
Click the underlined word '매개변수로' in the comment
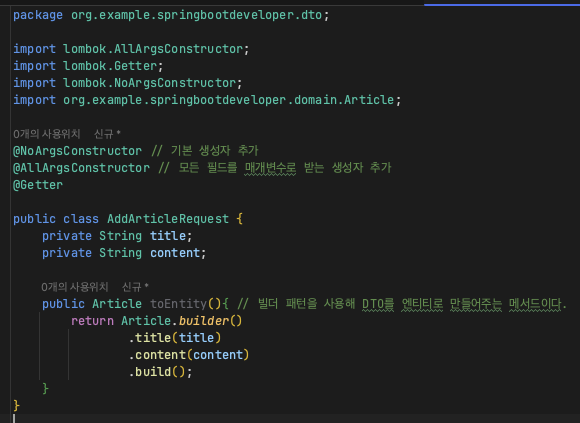(x=270, y=168)
